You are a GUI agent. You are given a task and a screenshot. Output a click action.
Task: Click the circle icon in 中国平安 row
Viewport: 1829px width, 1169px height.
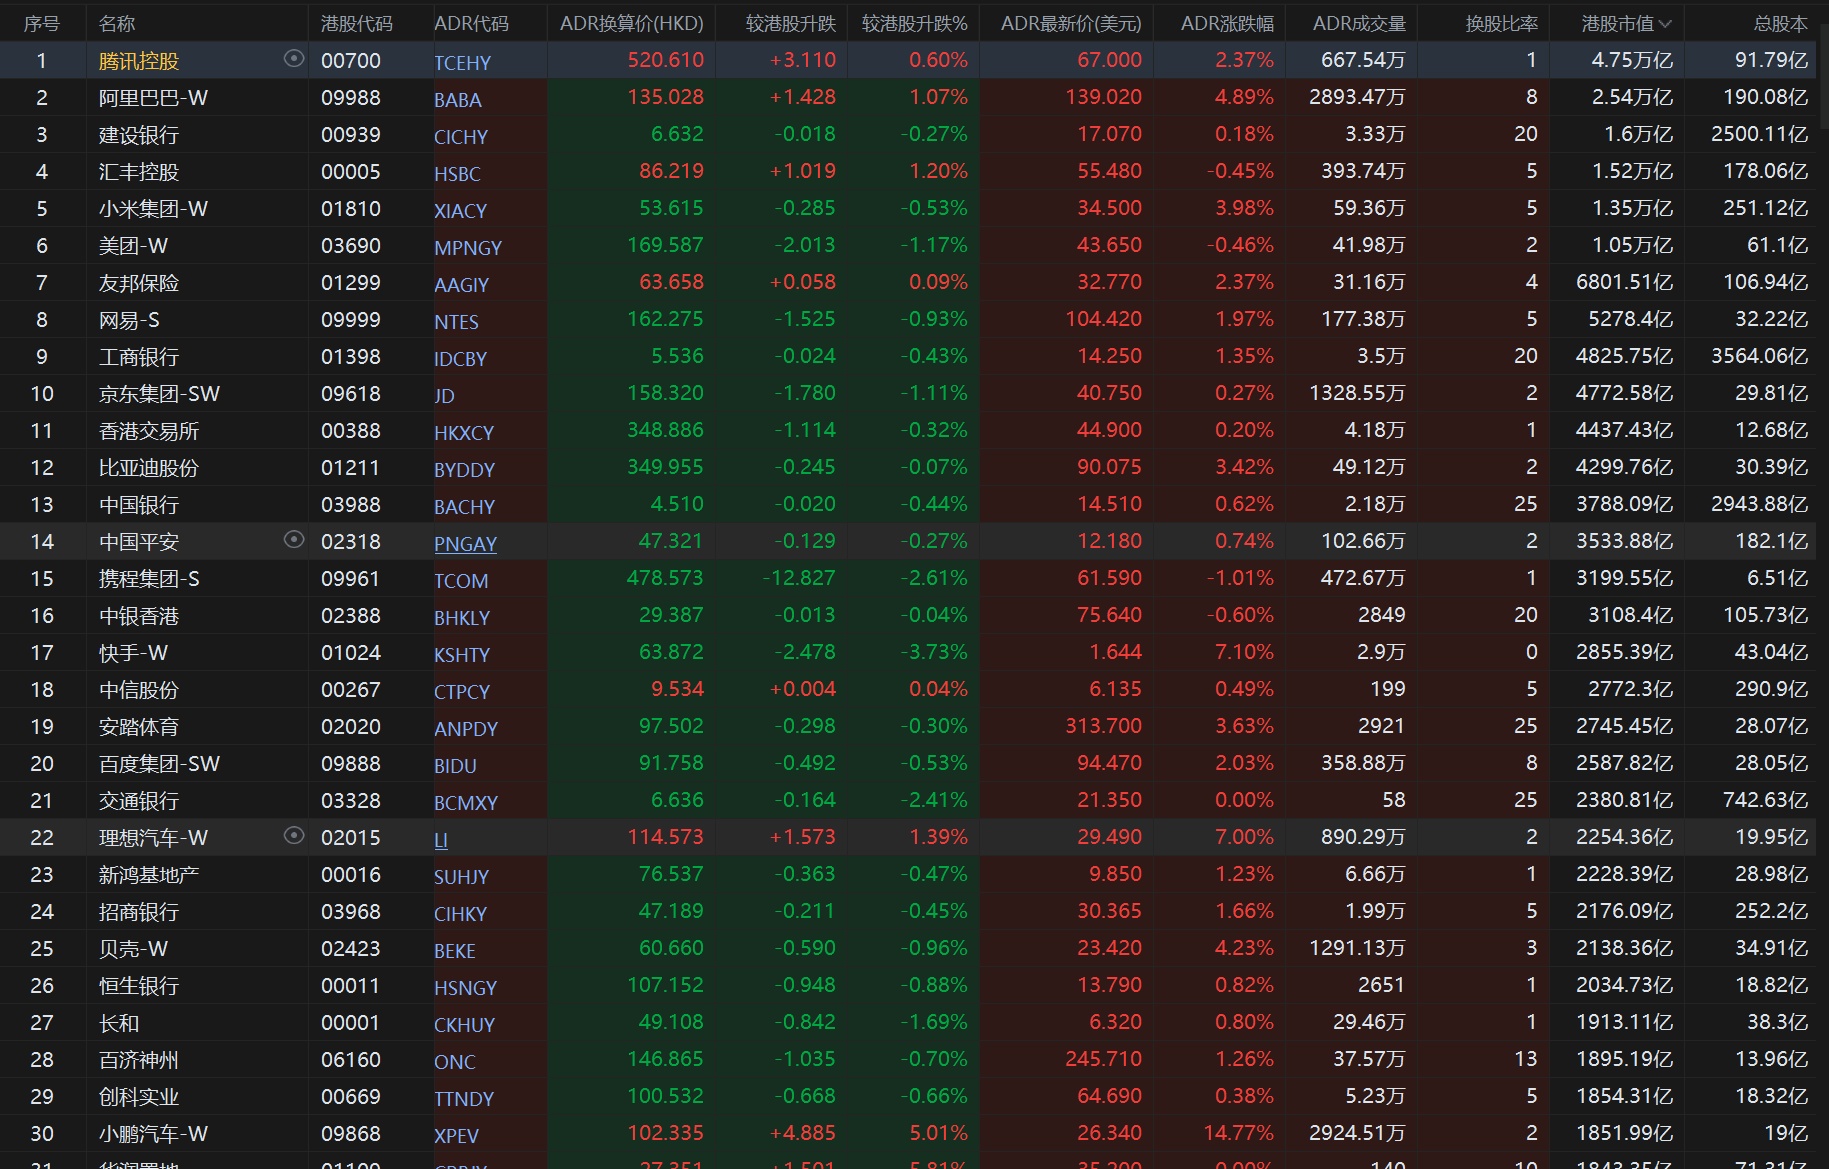point(294,540)
